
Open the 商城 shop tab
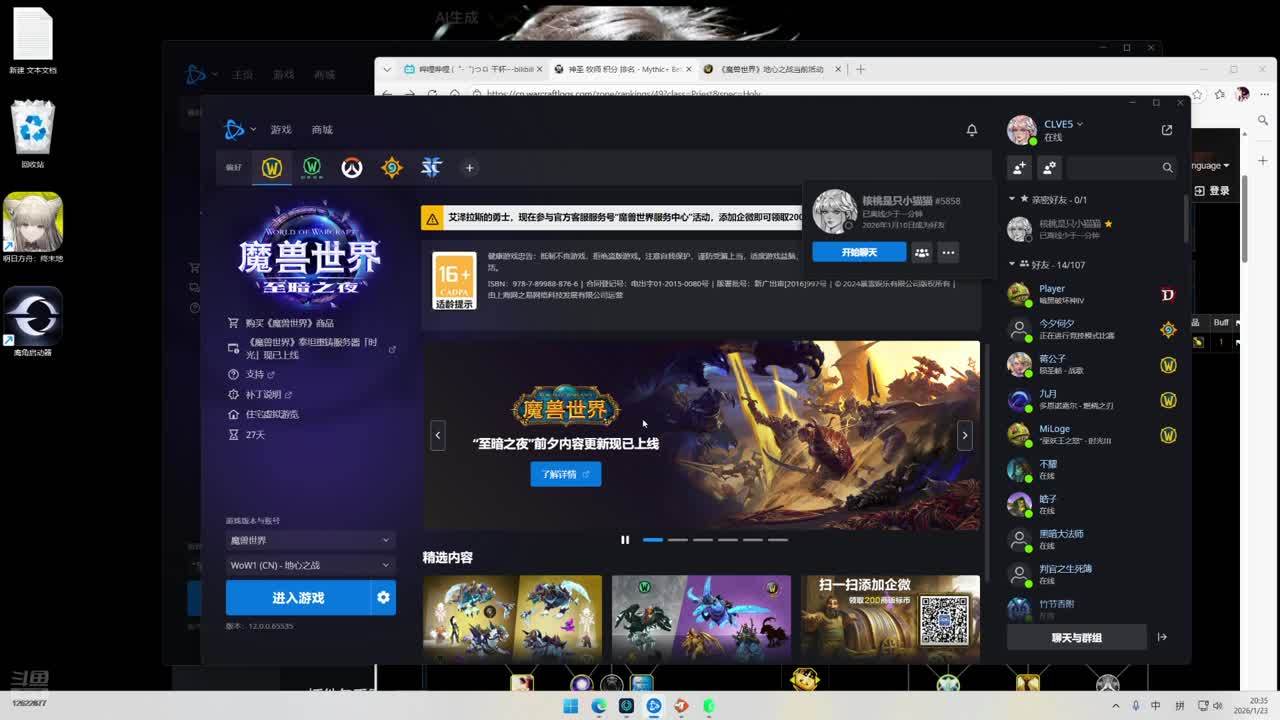coord(322,130)
